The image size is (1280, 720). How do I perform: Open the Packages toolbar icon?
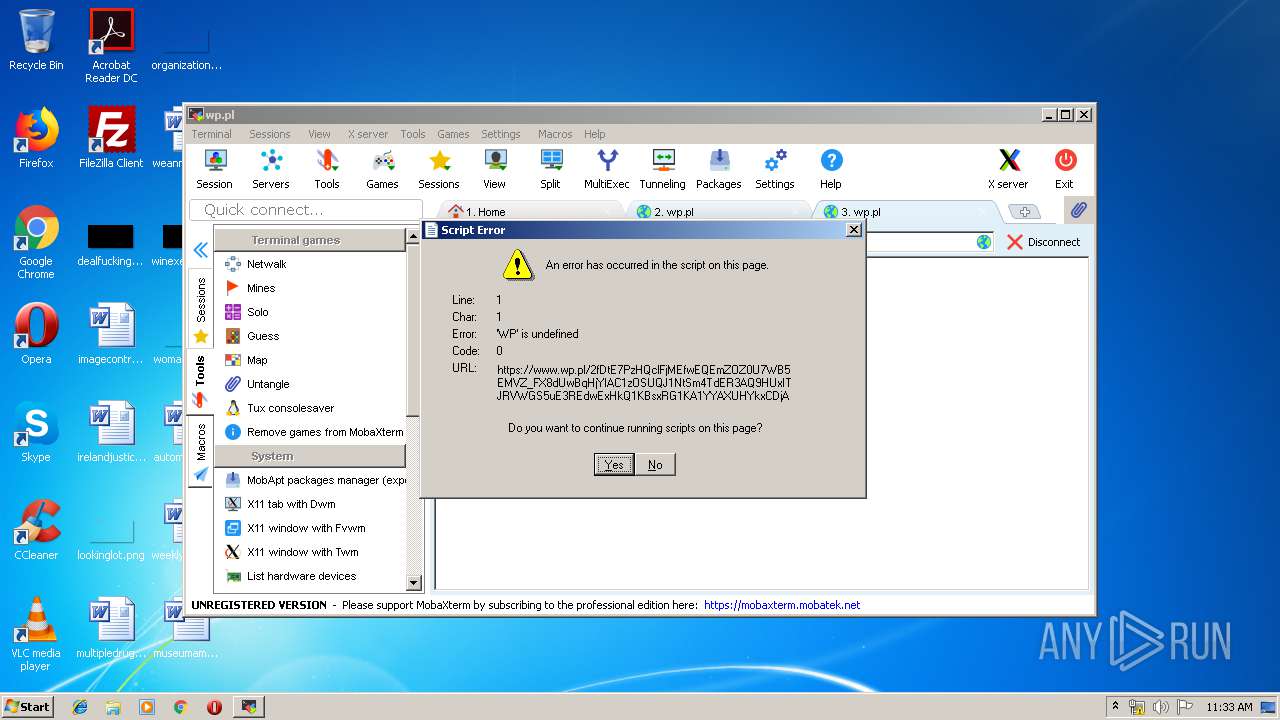(719, 169)
